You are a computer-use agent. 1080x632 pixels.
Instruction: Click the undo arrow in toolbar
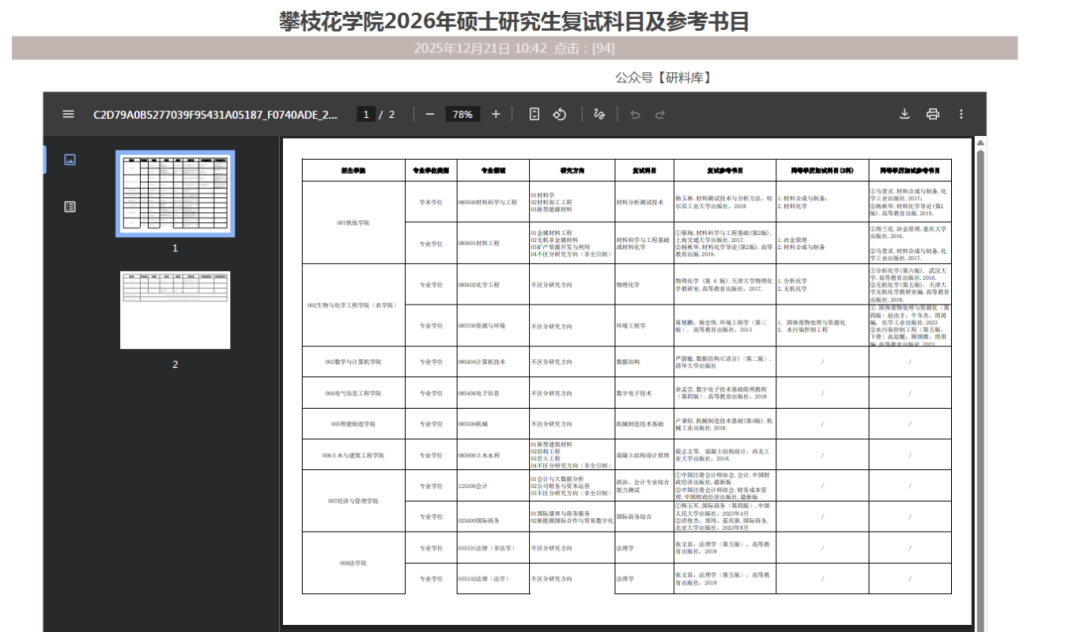[634, 114]
